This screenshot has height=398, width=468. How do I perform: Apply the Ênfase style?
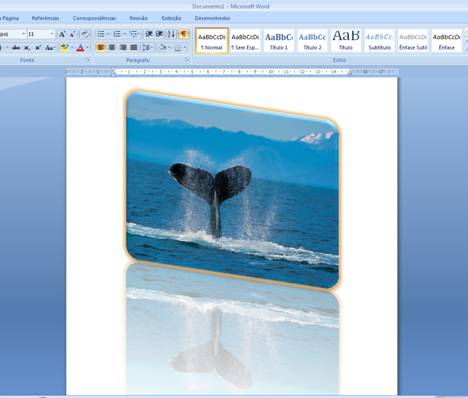[446, 41]
